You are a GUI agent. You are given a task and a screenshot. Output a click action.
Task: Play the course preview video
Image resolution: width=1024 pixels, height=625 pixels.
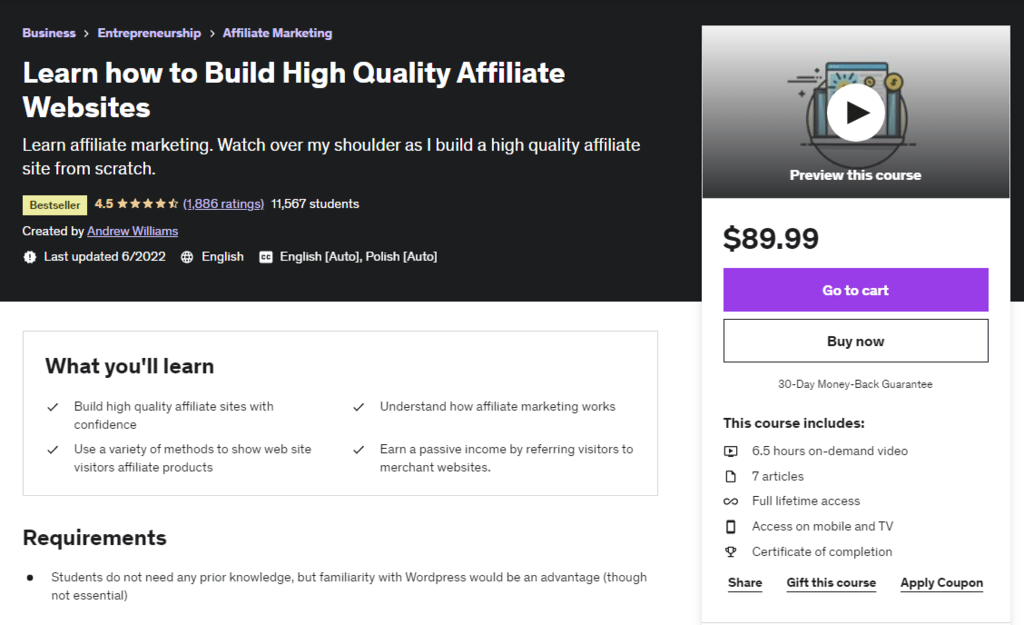[855, 112]
